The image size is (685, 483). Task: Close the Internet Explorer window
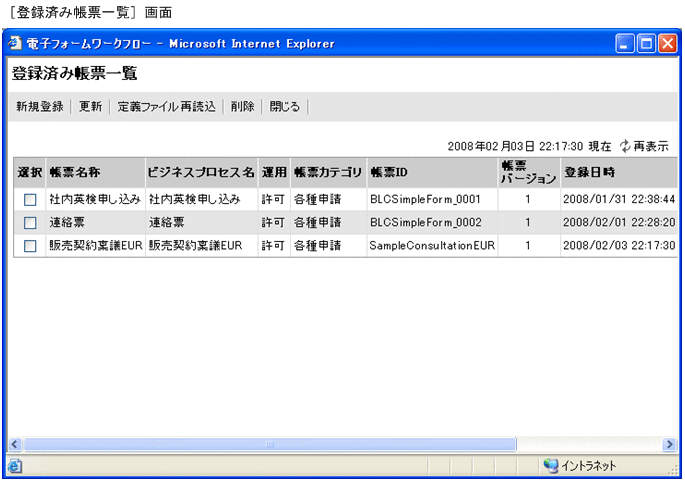coord(668,44)
